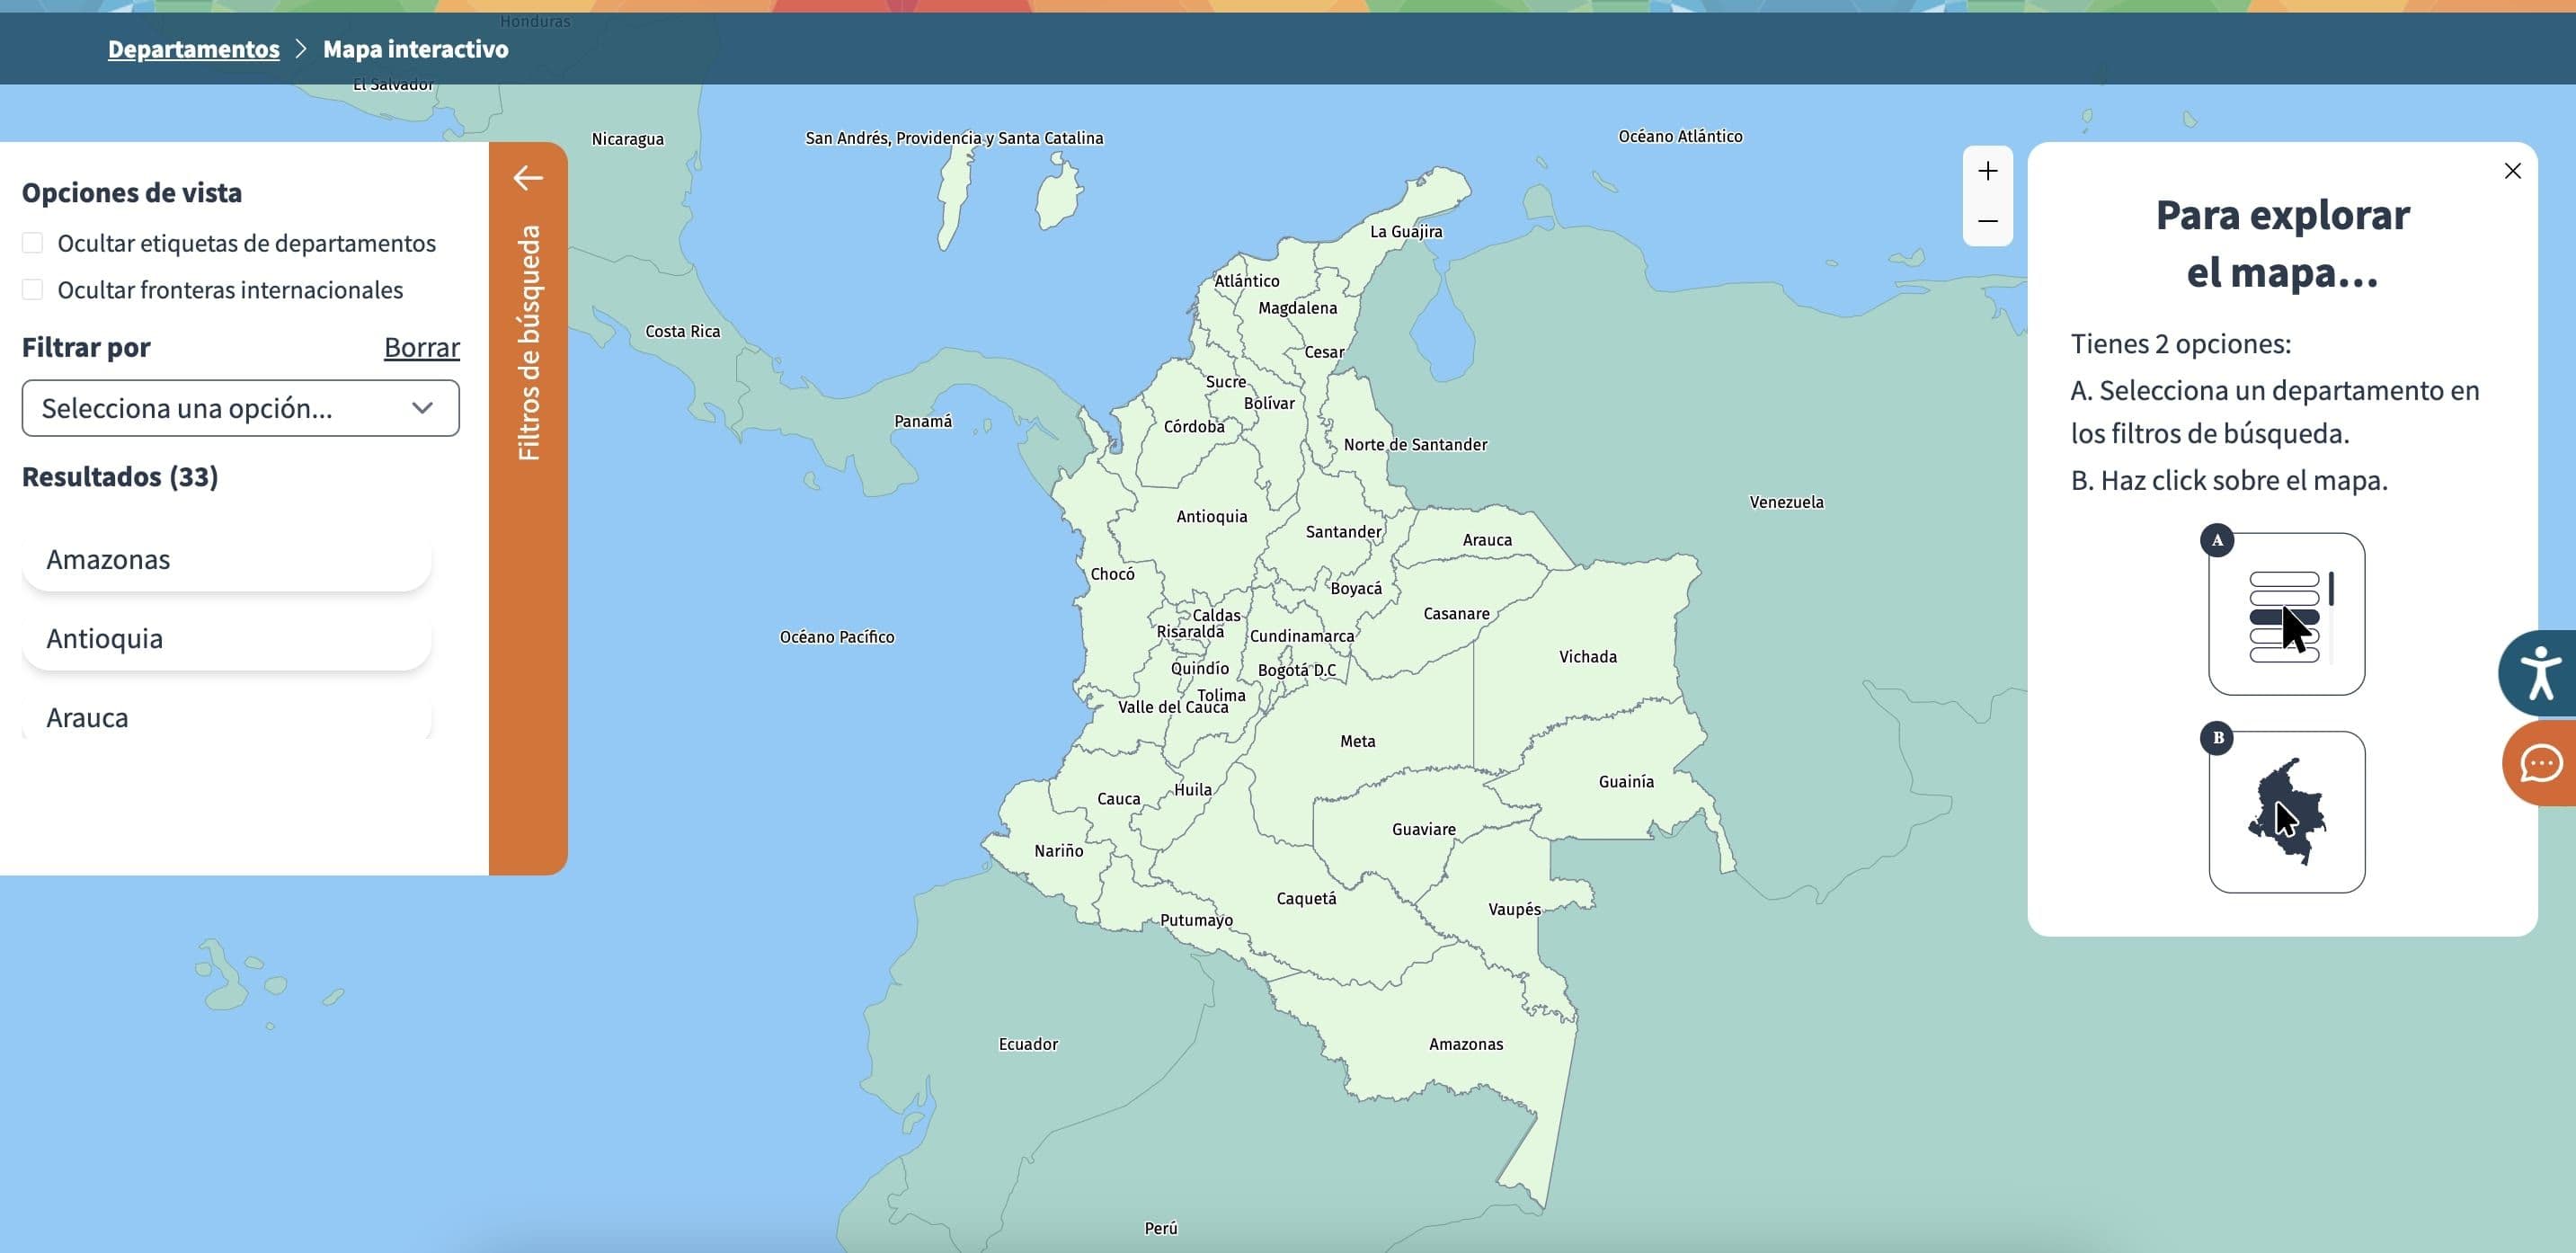Click Córdoba department on the map
2576x1253 pixels.
[x=1193, y=426]
